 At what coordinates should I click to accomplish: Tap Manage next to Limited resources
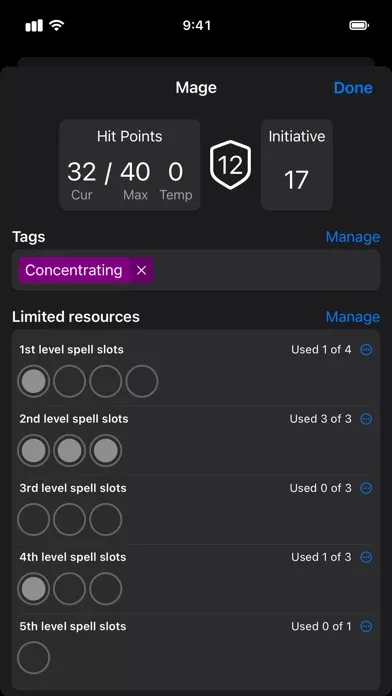tap(352, 317)
